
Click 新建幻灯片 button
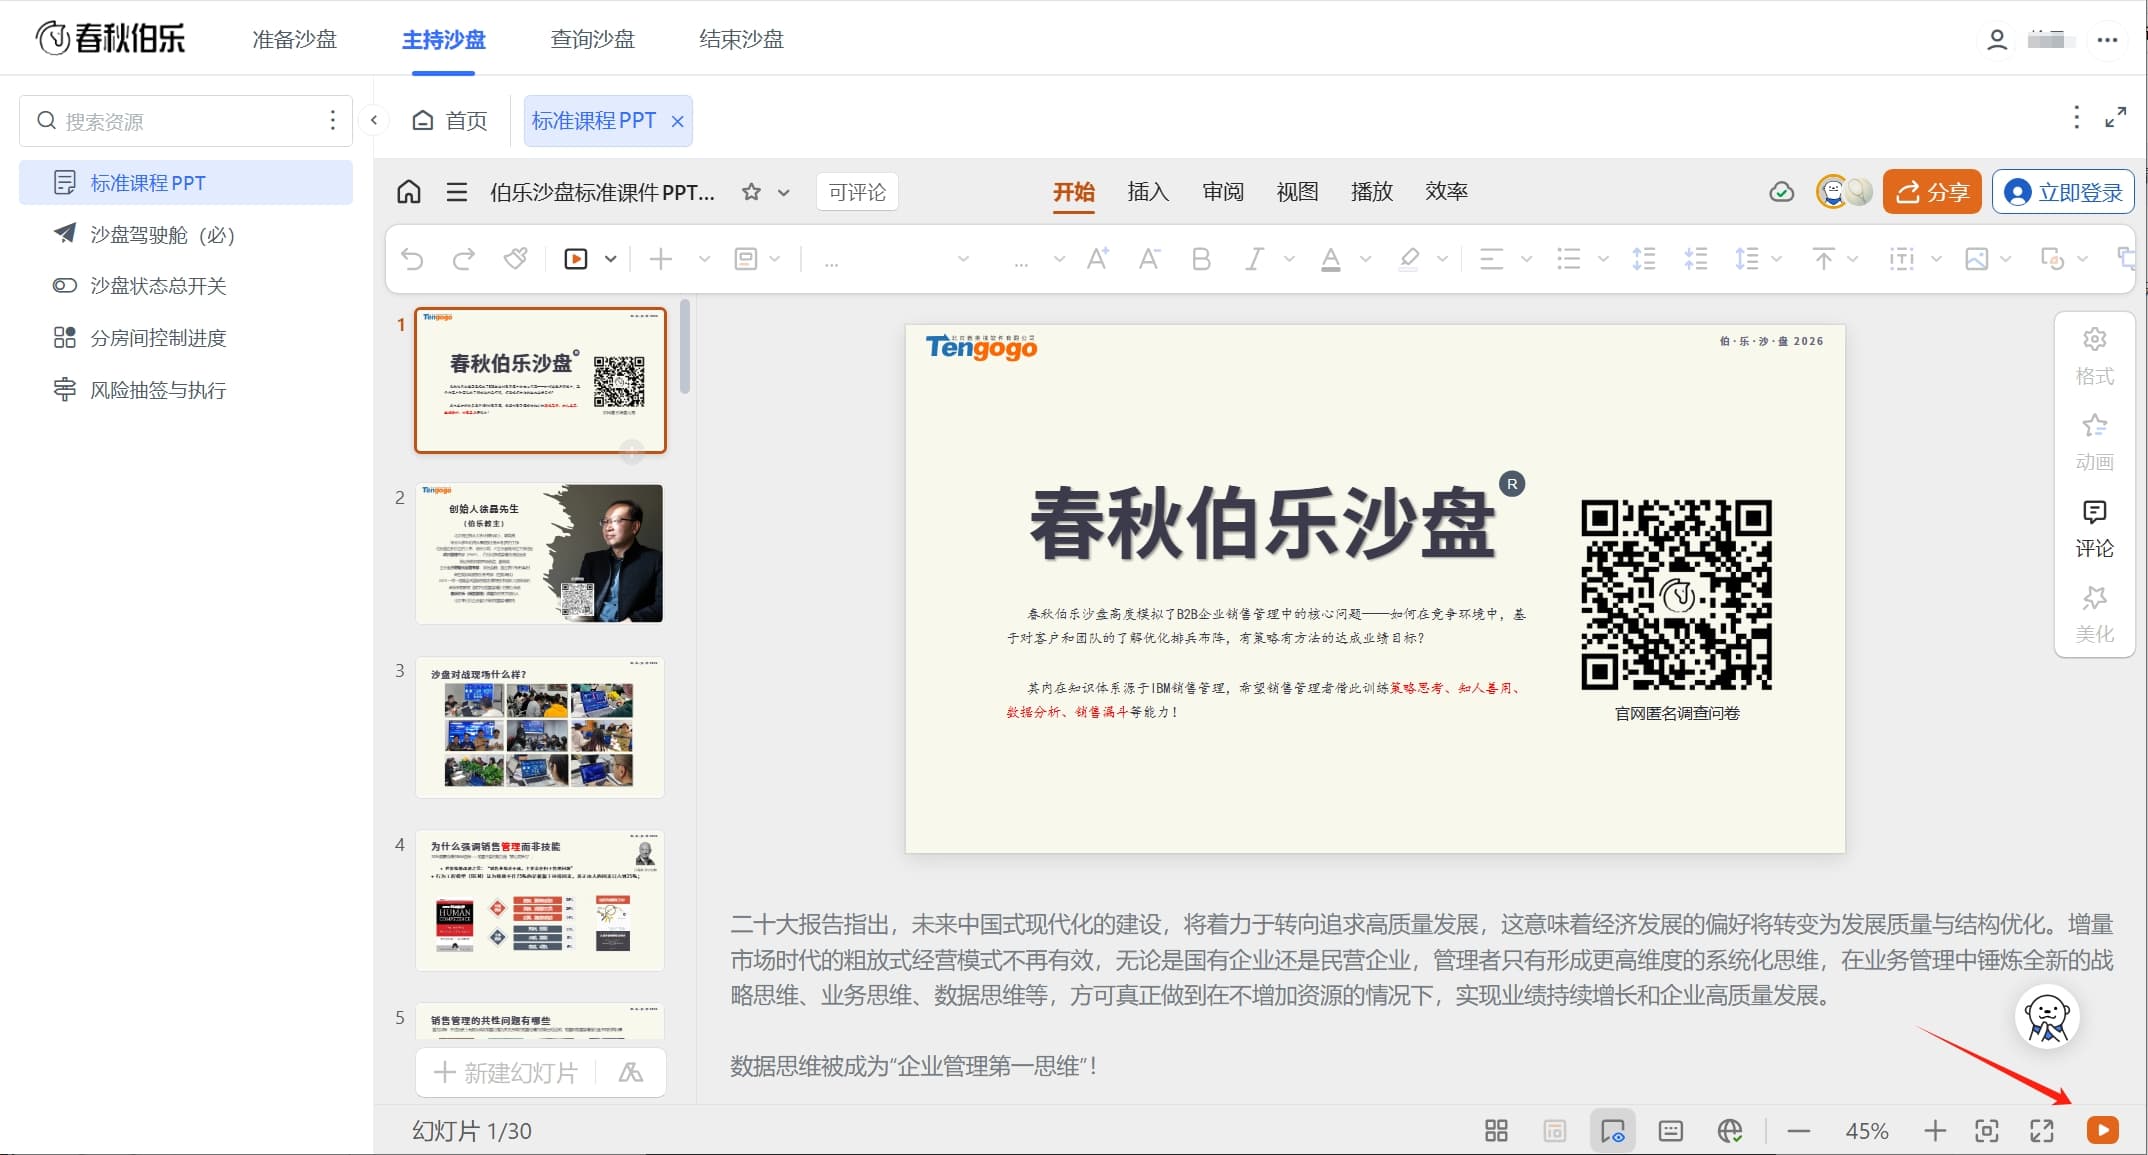(x=506, y=1073)
